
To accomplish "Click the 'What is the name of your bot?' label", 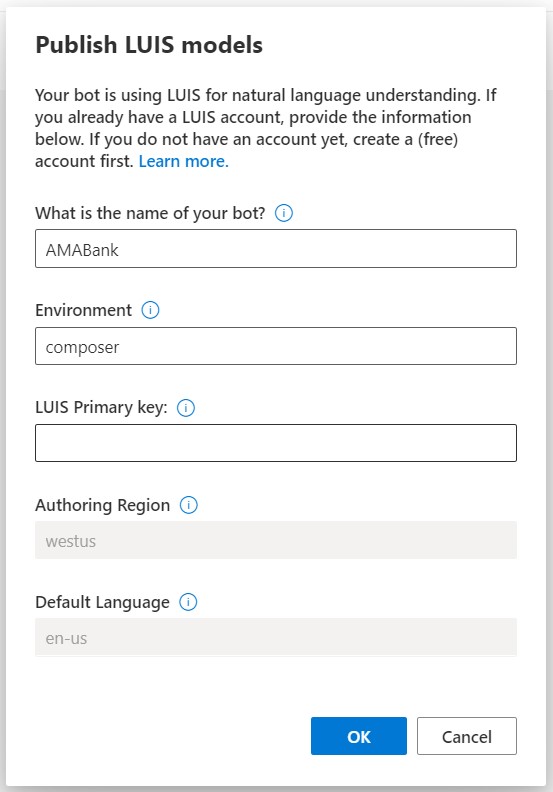I will click(x=150, y=213).
